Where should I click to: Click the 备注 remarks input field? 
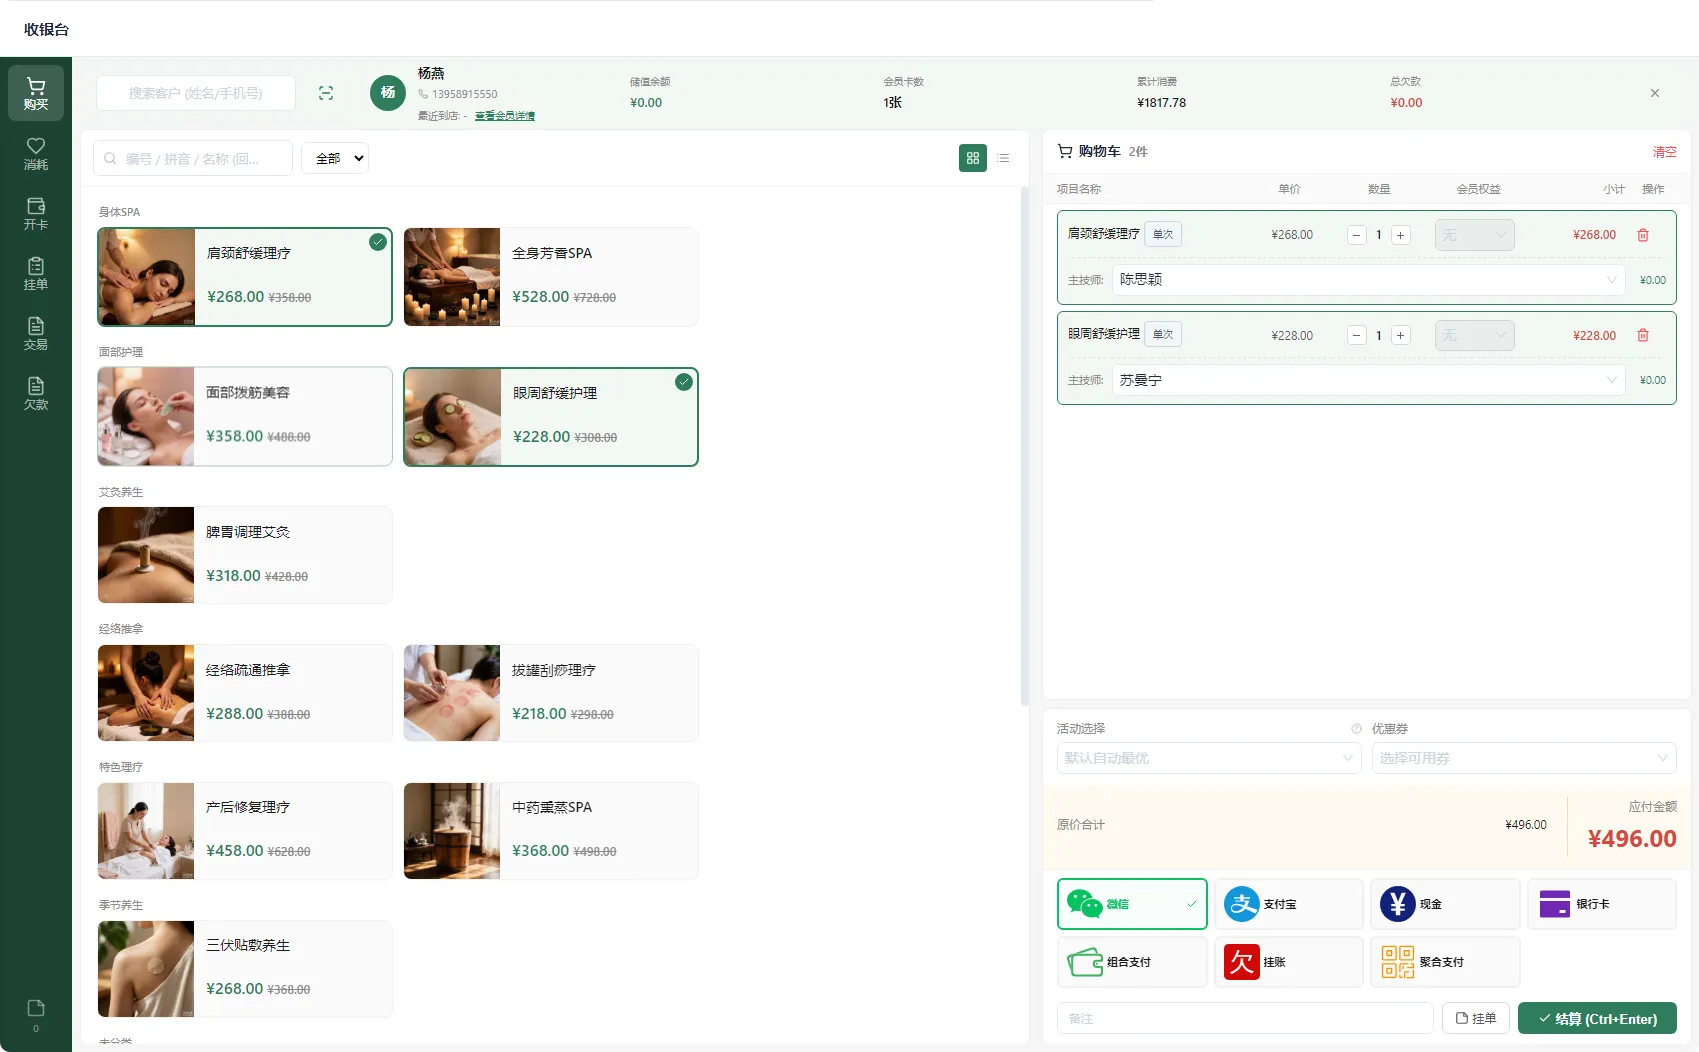pos(1245,1018)
